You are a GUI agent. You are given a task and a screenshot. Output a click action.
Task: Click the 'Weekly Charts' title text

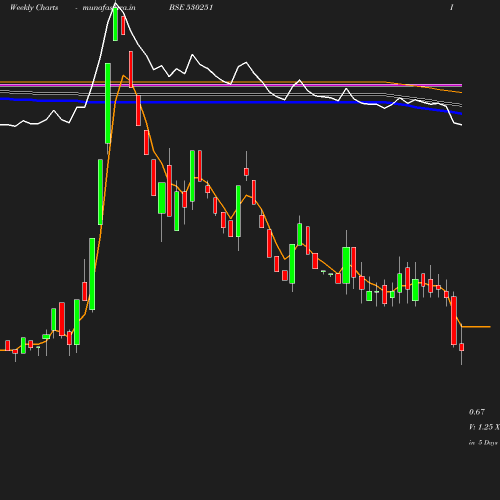tap(34, 7)
